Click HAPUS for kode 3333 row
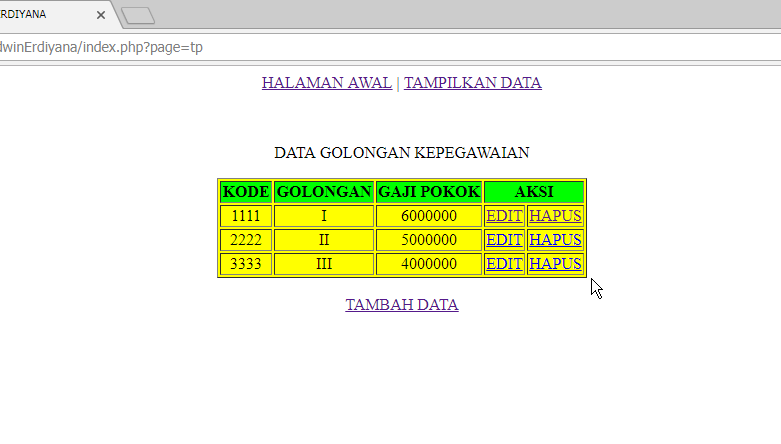Viewport: 781px width, 444px height. (x=555, y=264)
